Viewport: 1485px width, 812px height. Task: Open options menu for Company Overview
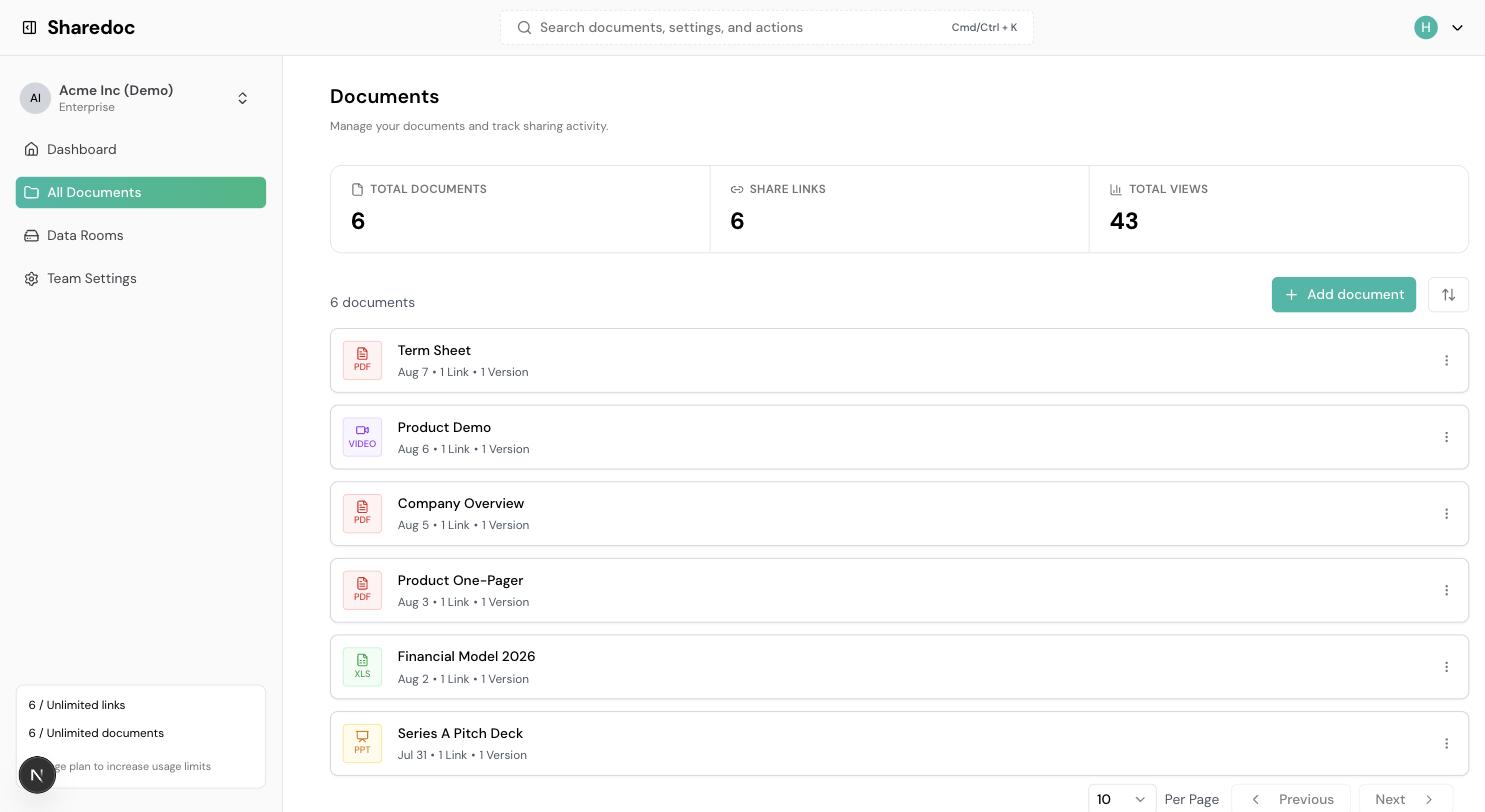1446,514
